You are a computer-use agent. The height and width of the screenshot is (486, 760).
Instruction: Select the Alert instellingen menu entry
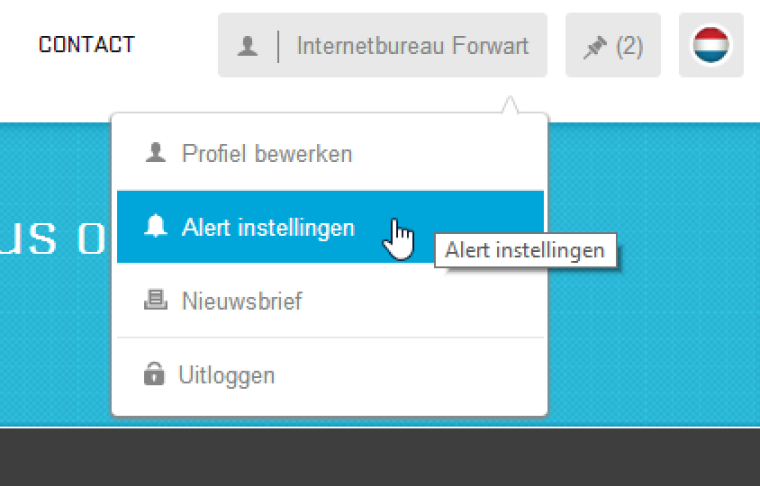pos(268,227)
